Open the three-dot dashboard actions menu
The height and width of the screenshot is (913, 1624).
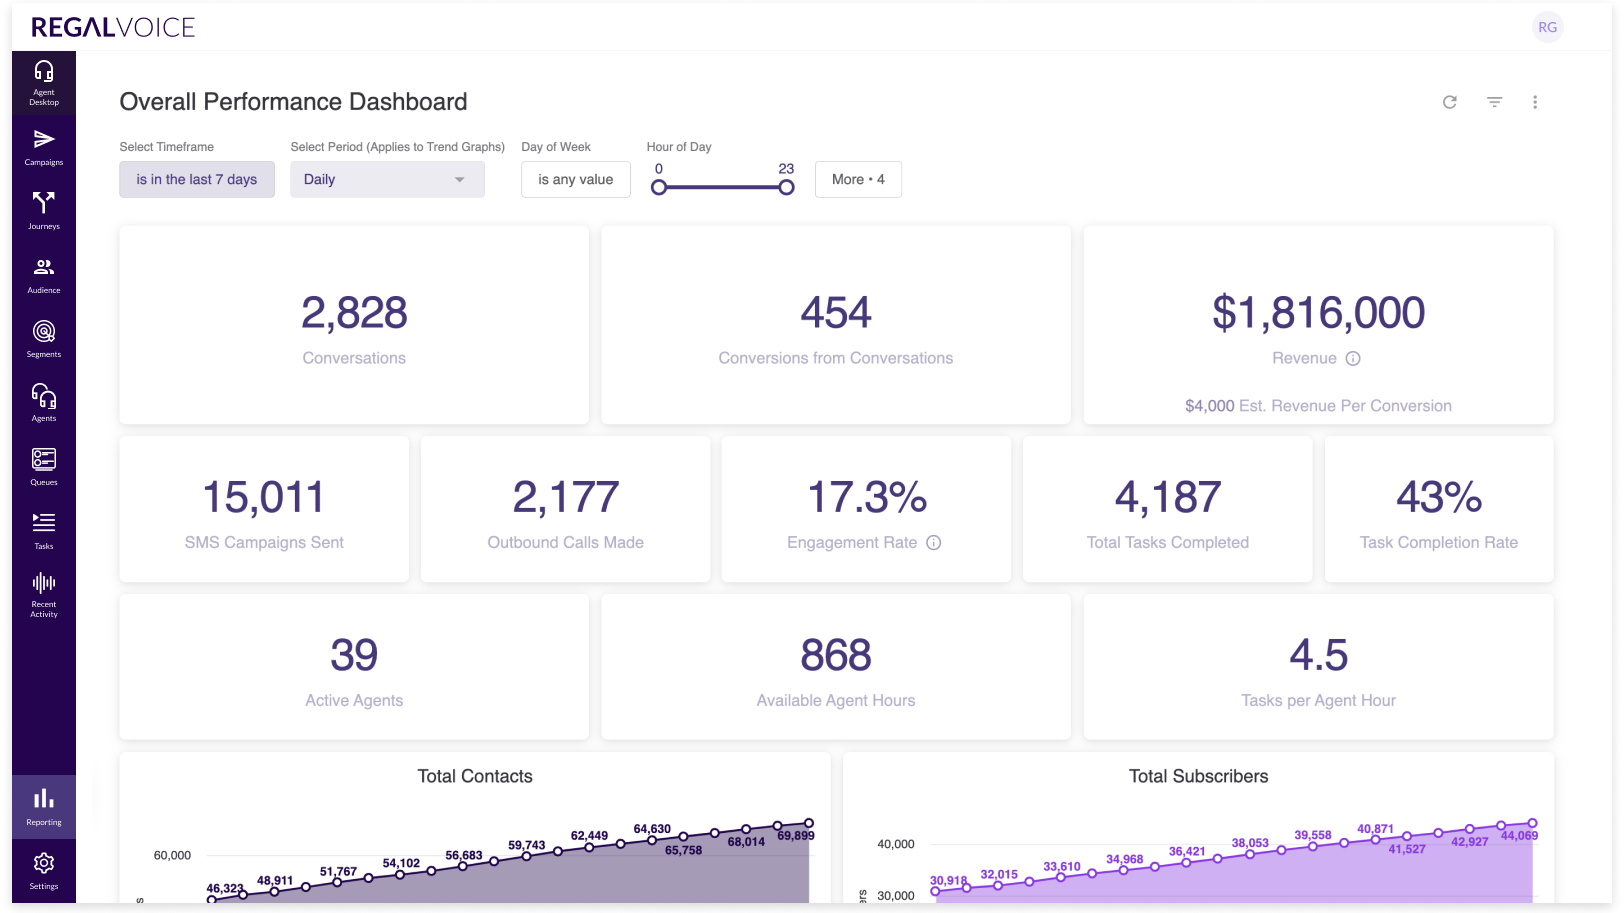tap(1535, 102)
